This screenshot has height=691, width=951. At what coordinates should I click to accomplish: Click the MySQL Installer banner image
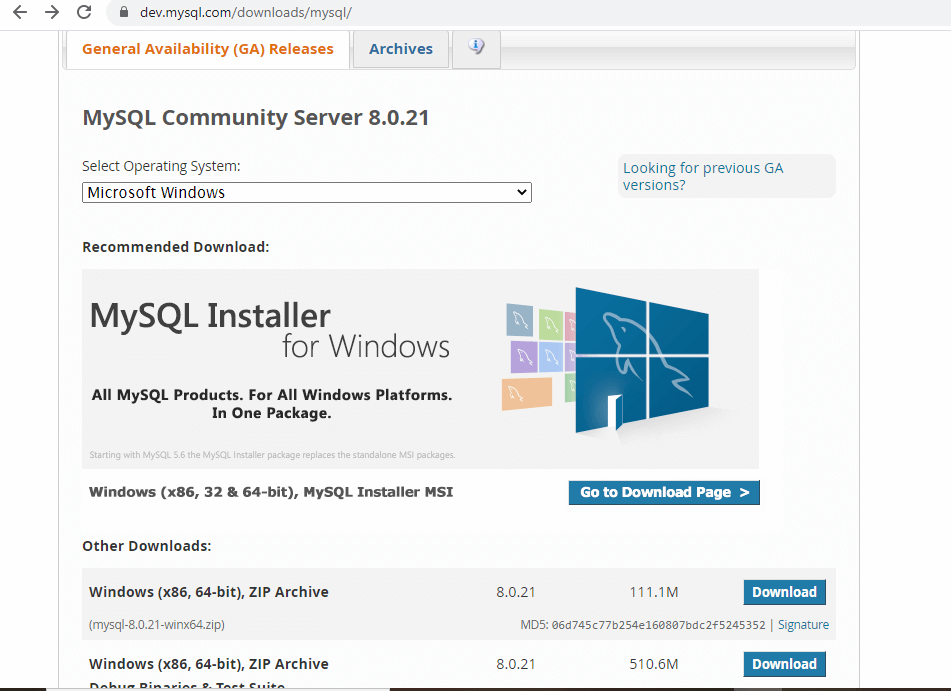coord(420,368)
